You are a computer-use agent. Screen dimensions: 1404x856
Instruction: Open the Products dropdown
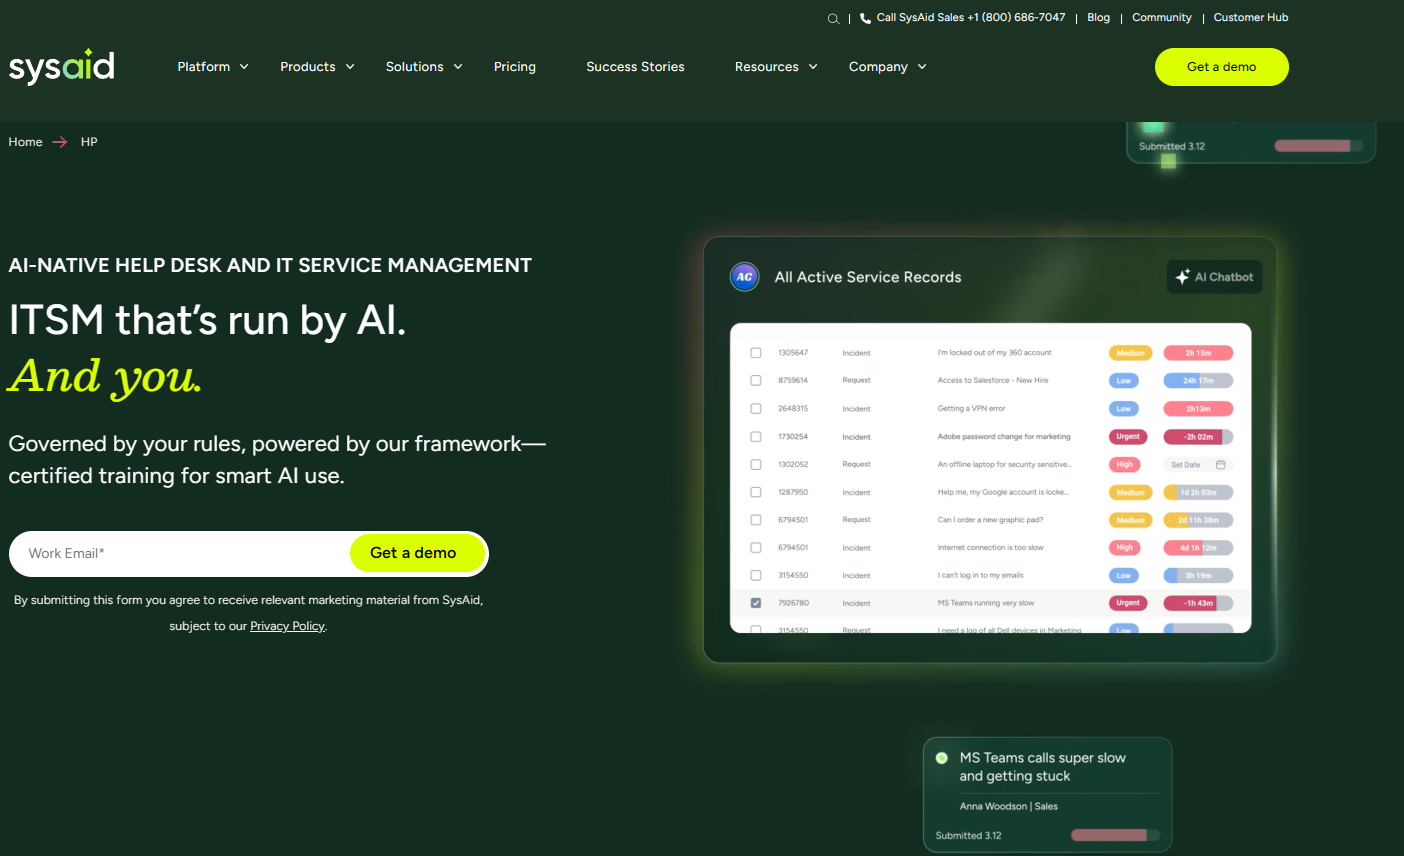318,67
